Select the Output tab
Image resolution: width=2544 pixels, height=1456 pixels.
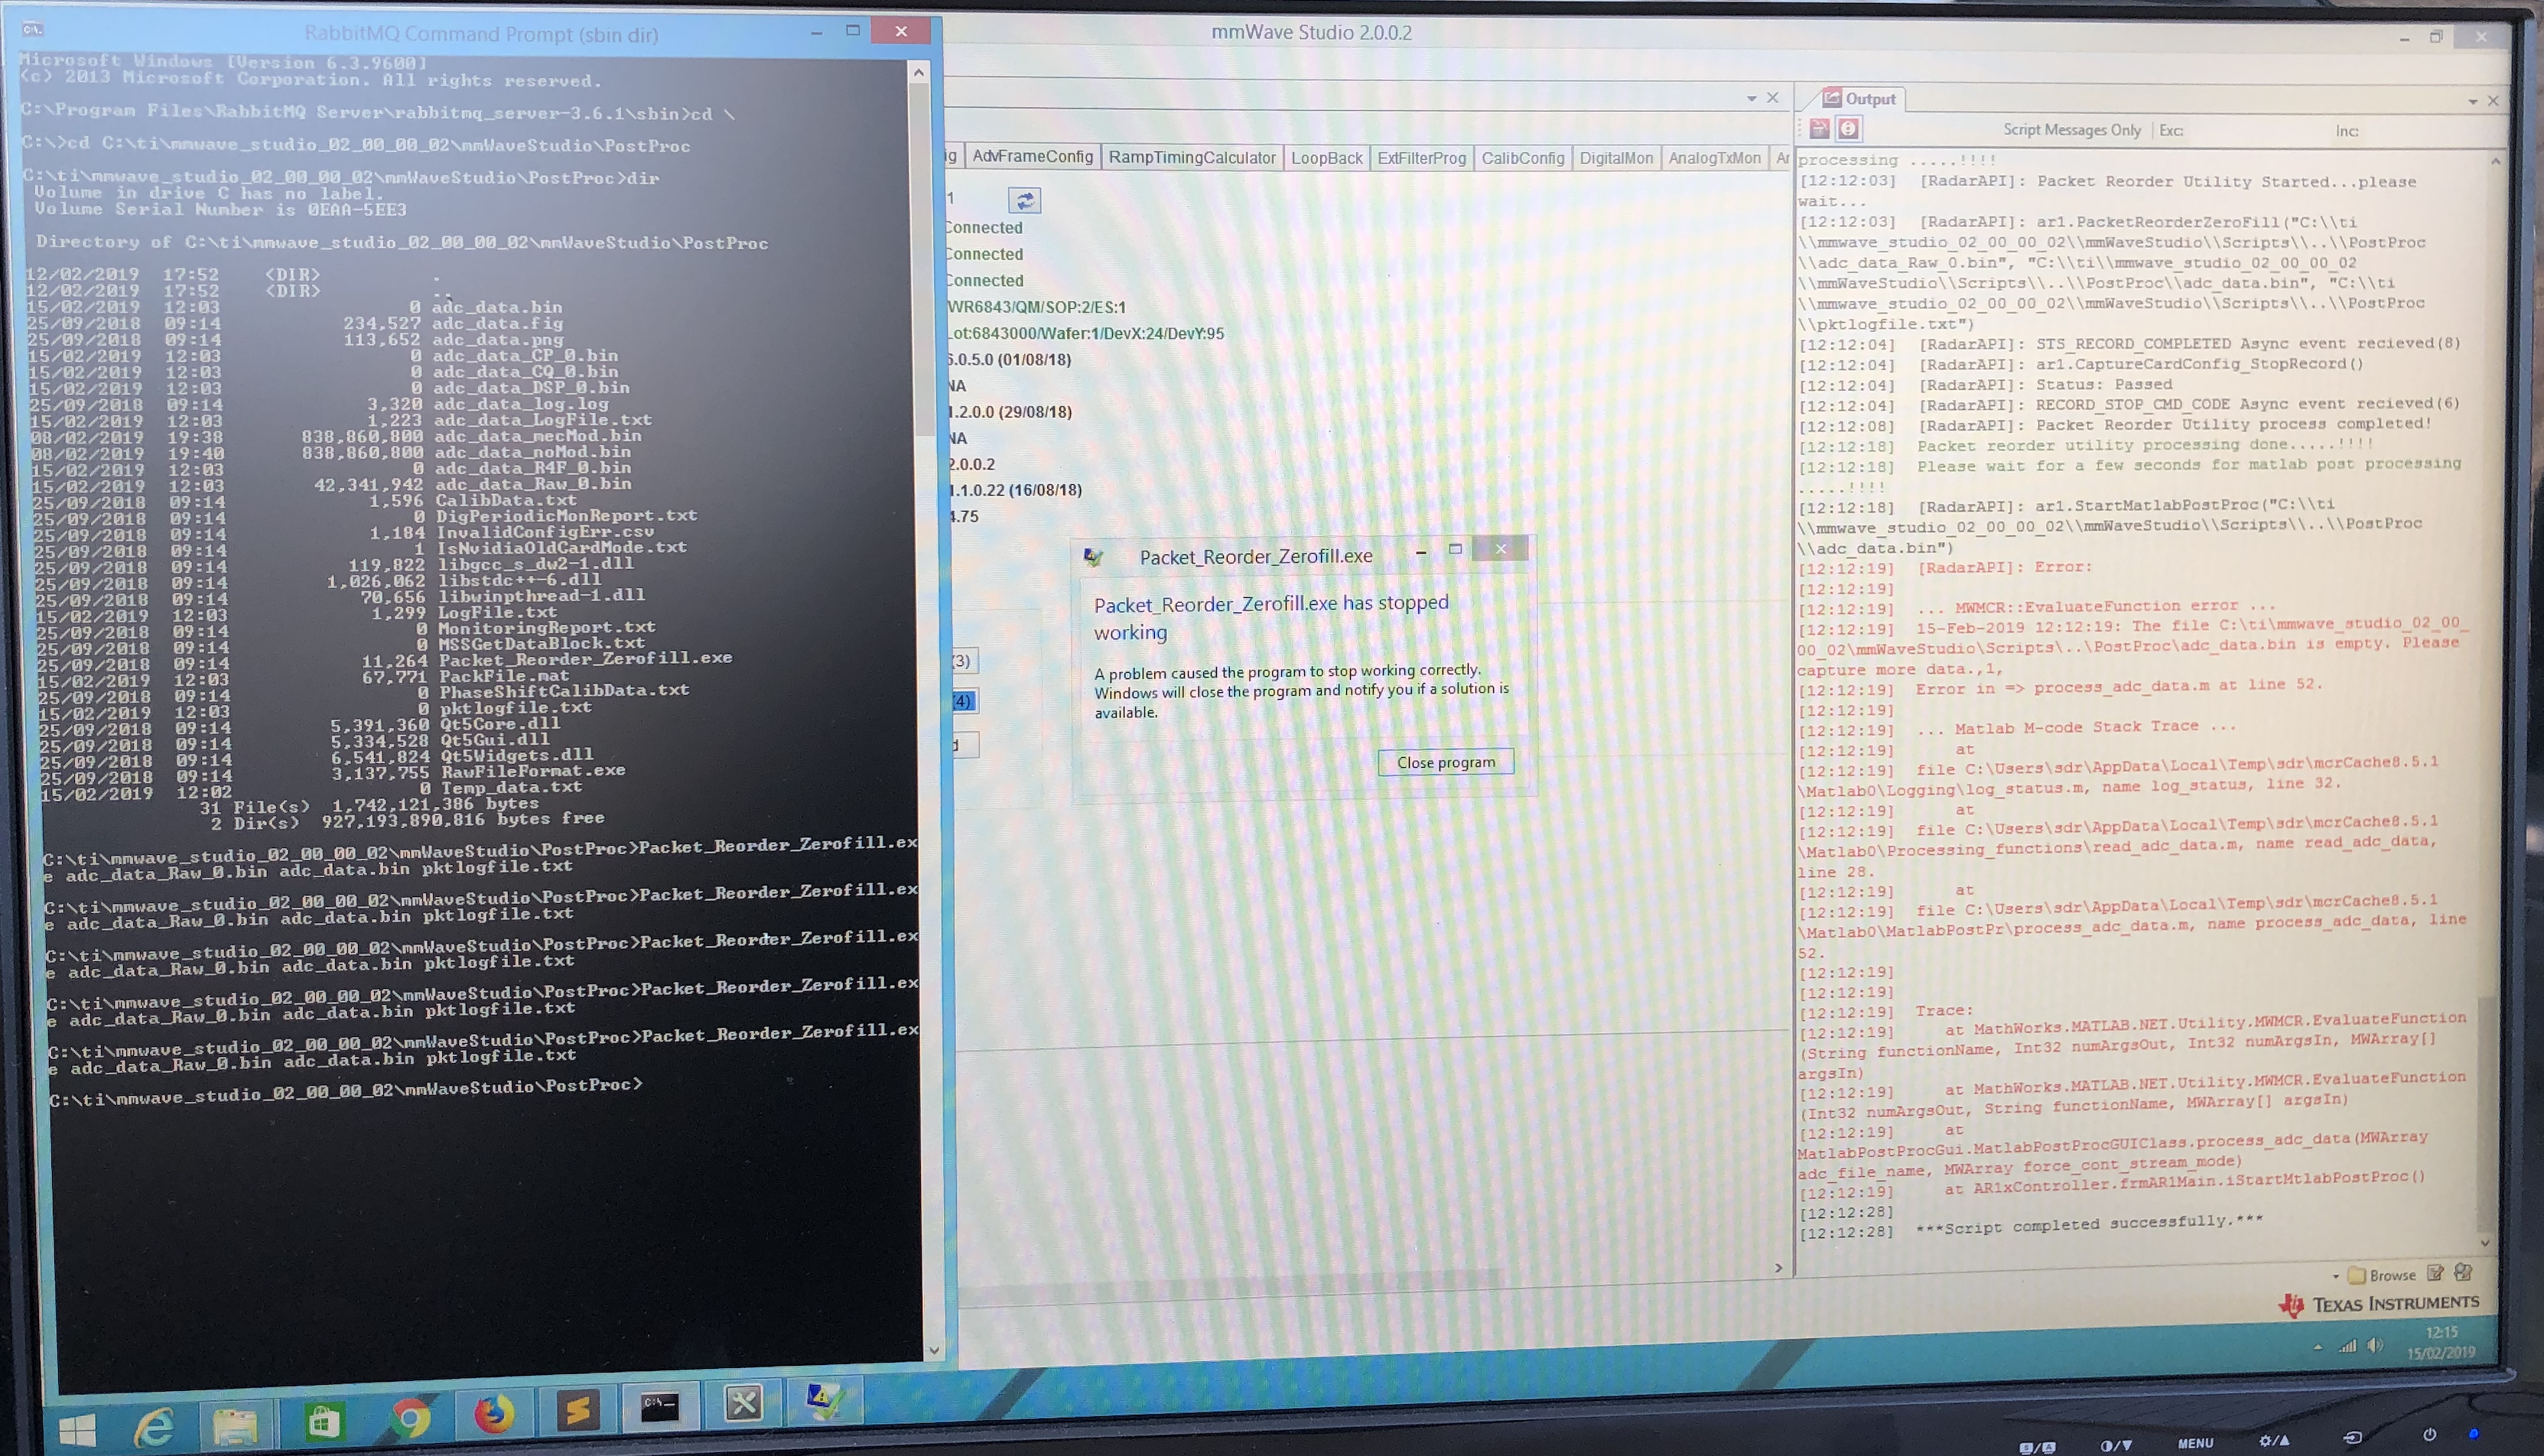1859,99
